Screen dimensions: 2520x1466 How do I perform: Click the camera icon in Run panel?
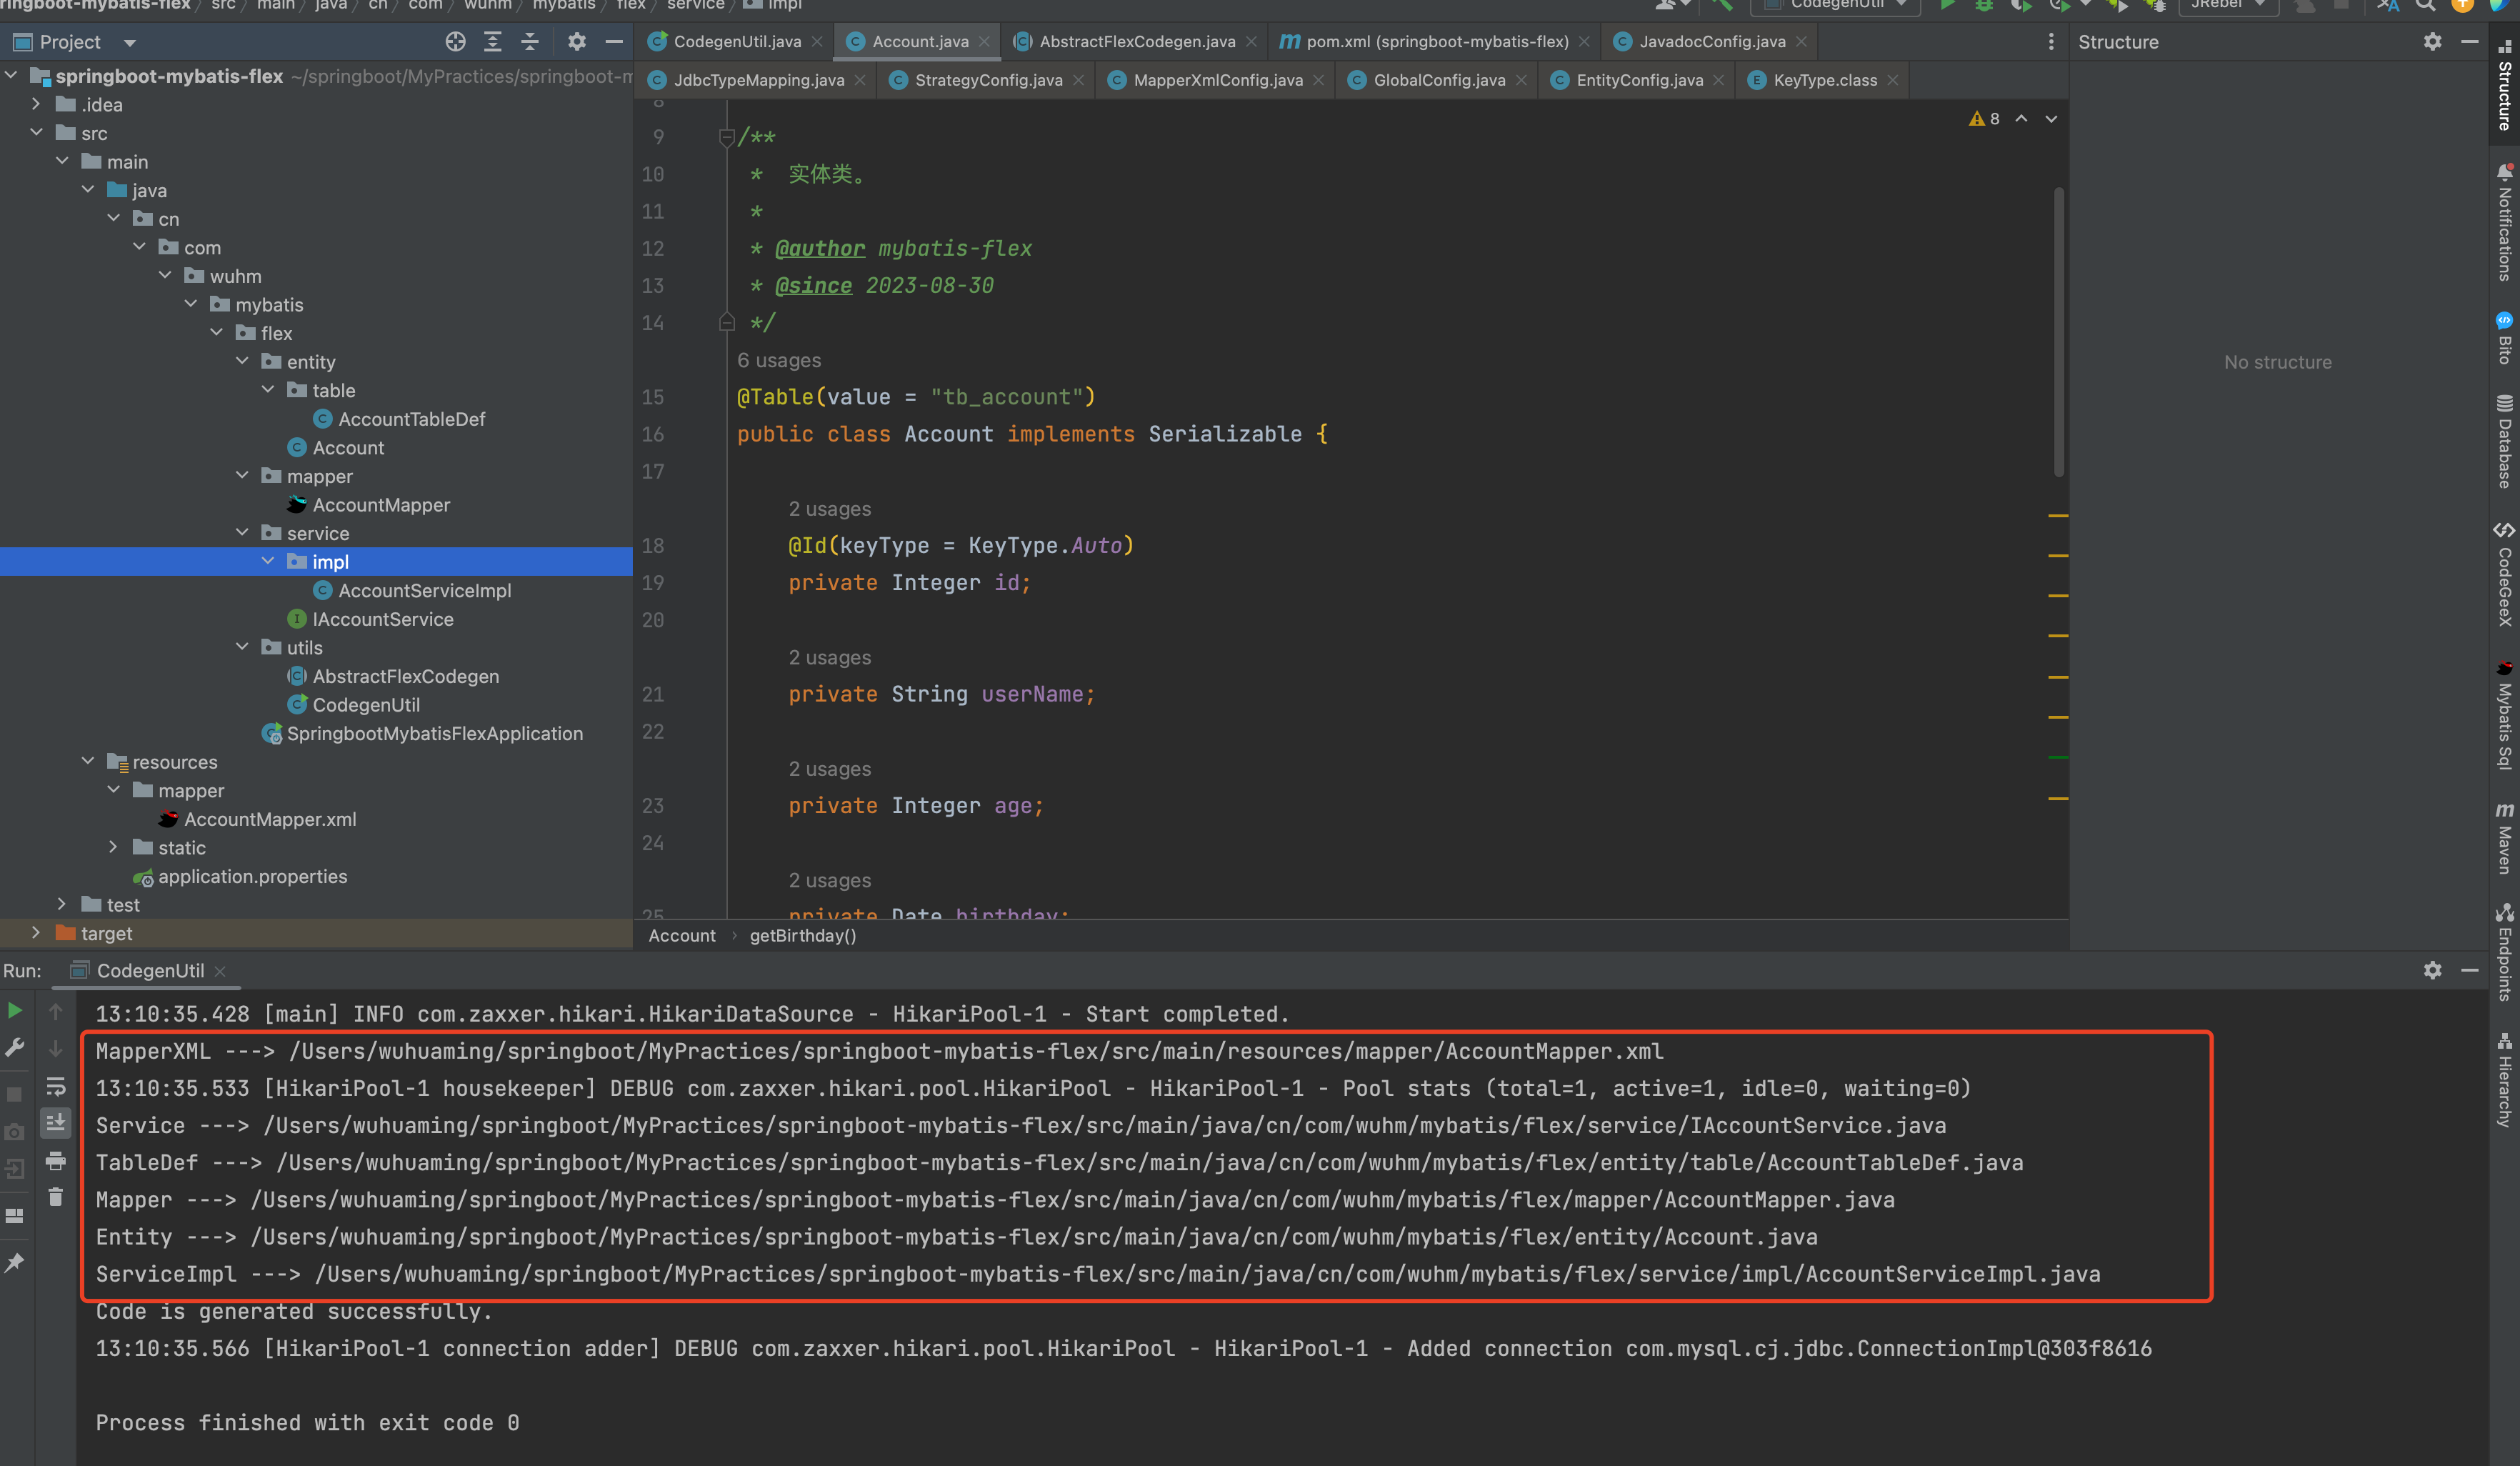point(15,1132)
